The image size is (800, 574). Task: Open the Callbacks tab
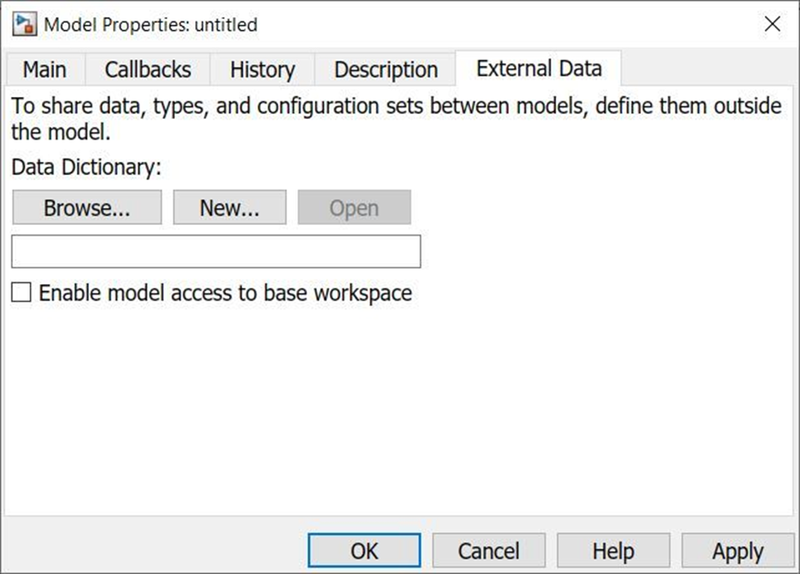pos(148,69)
